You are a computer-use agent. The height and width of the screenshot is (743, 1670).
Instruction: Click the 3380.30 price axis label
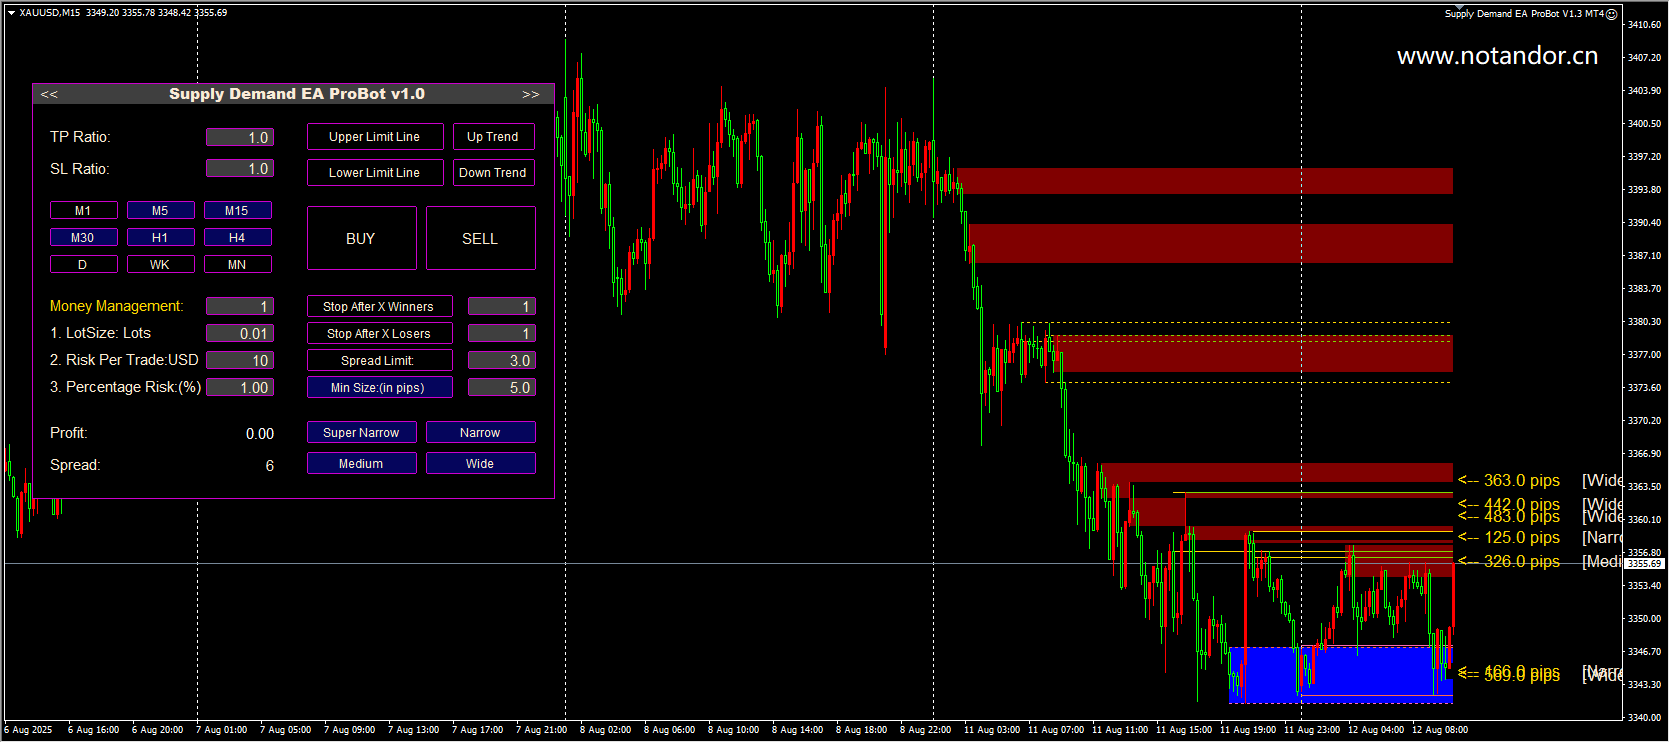coord(1645,322)
